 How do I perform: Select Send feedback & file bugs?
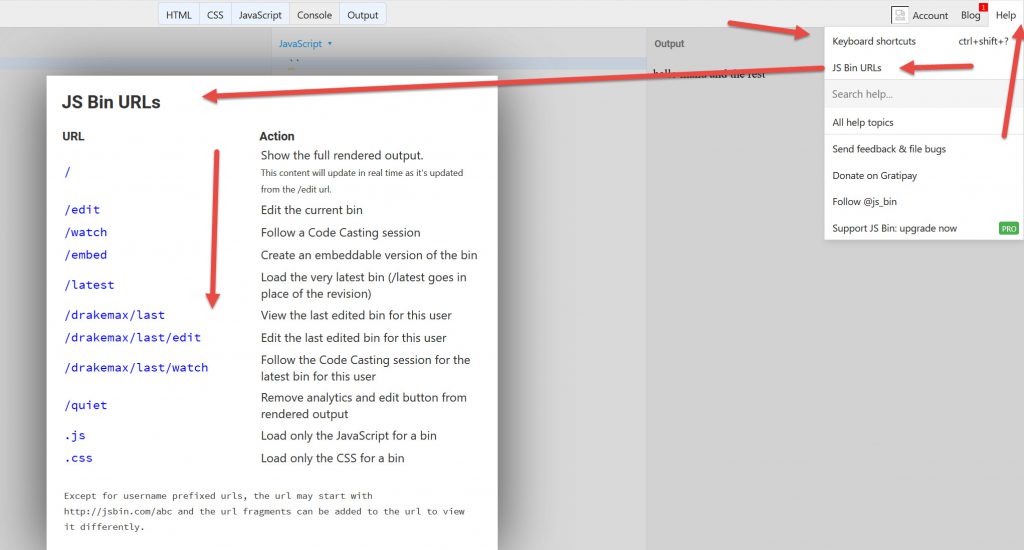pos(889,149)
